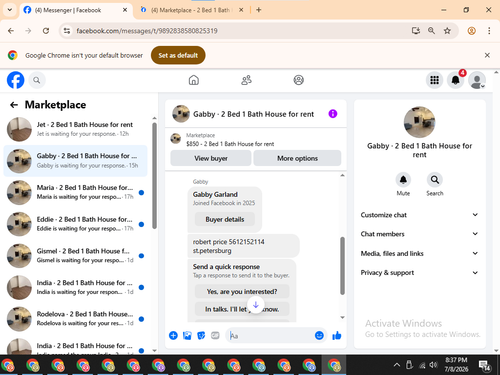Open more actions plus icon in composer
The height and width of the screenshot is (375, 500).
tap(173, 335)
